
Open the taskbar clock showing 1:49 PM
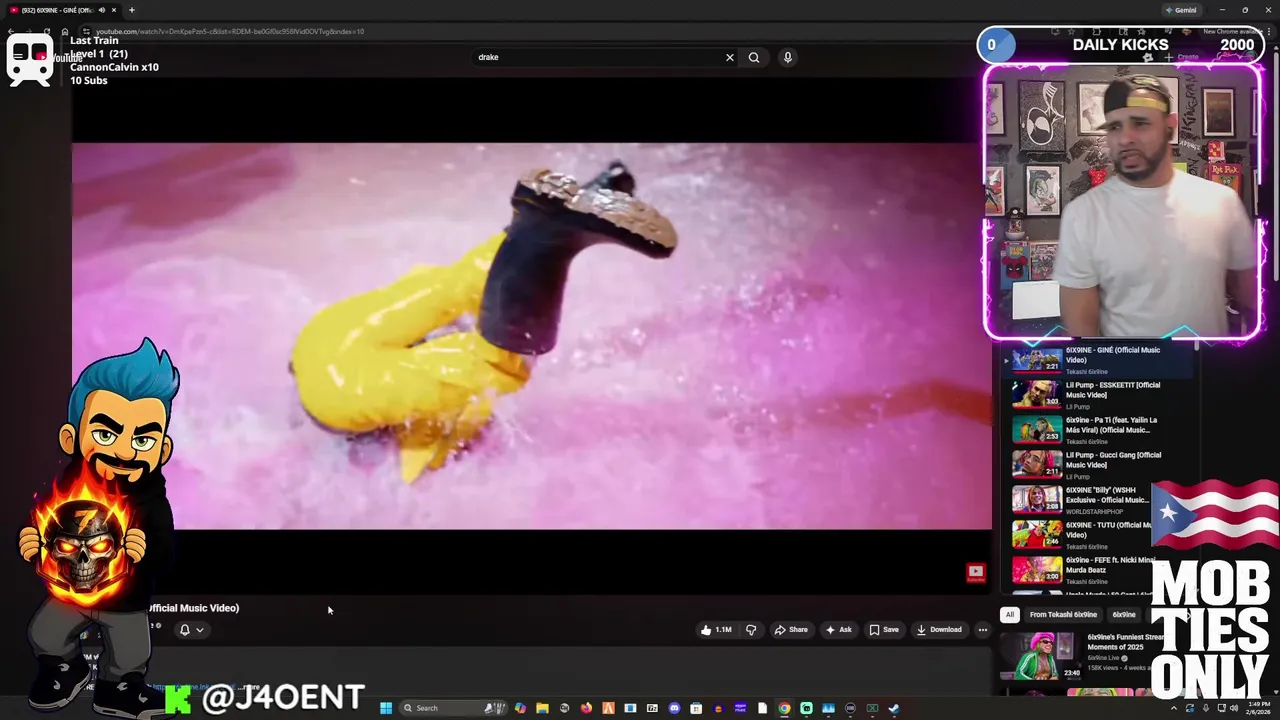[1257, 708]
